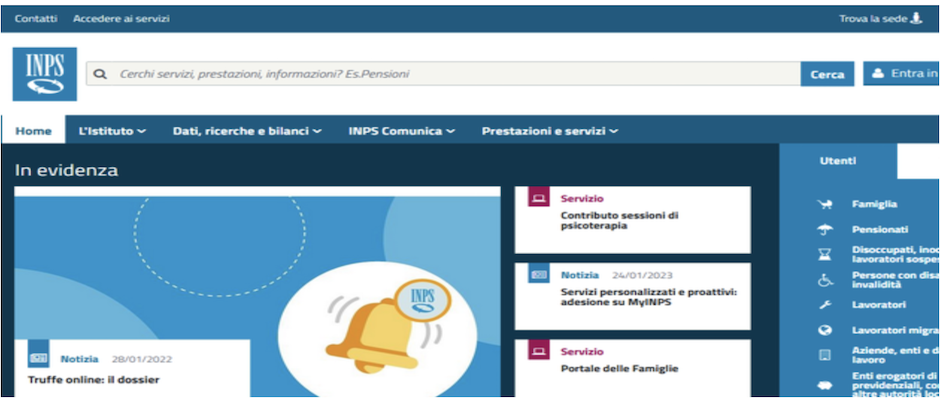Click the Cerca button

827,74
